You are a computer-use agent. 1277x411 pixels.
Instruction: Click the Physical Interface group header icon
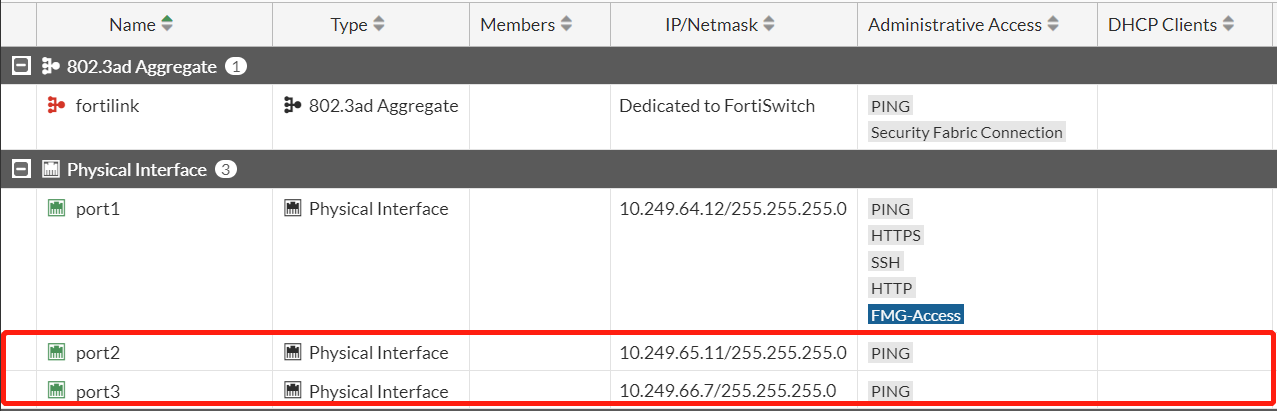50,170
